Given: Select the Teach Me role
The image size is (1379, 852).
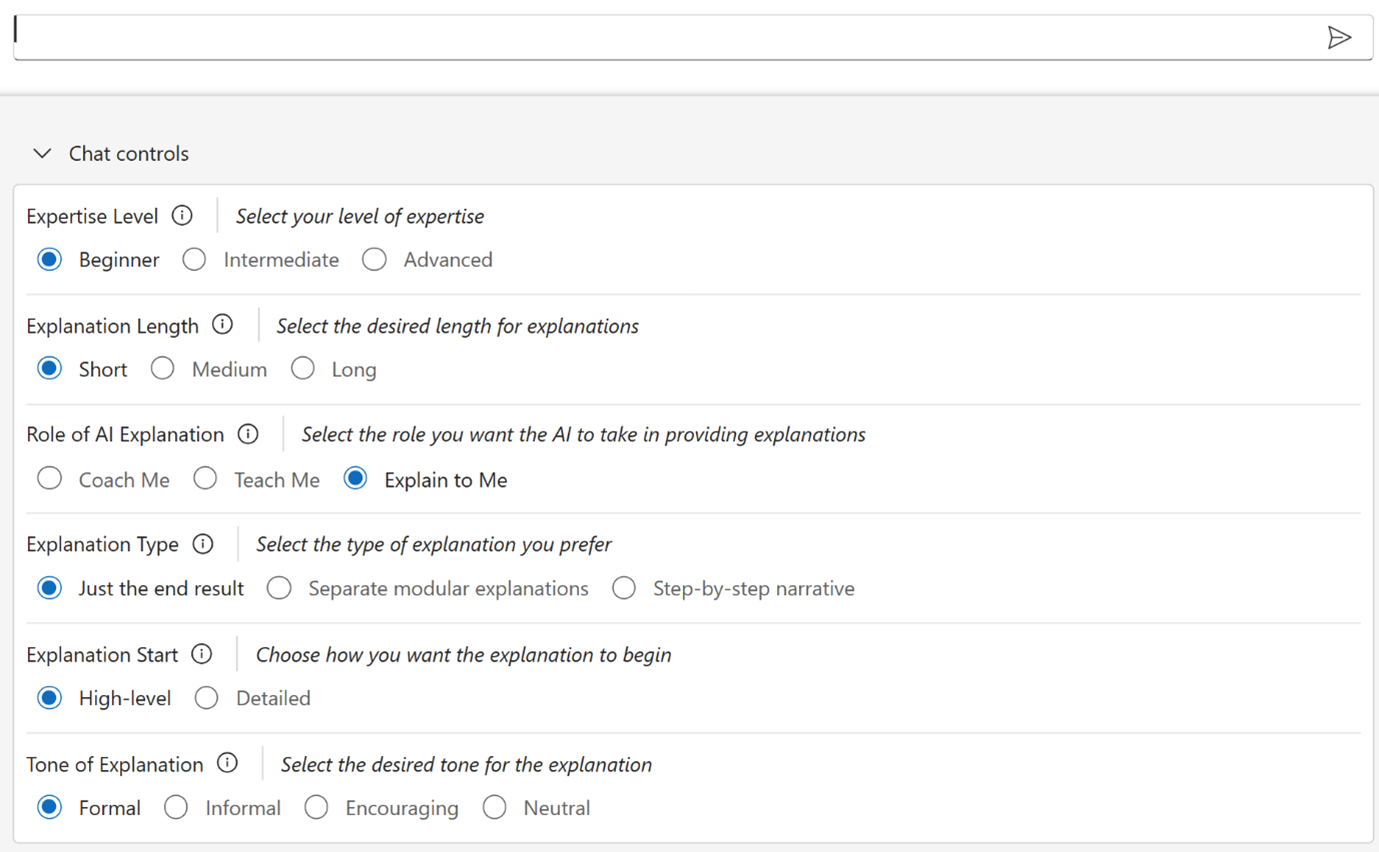Looking at the screenshot, I should (205, 478).
